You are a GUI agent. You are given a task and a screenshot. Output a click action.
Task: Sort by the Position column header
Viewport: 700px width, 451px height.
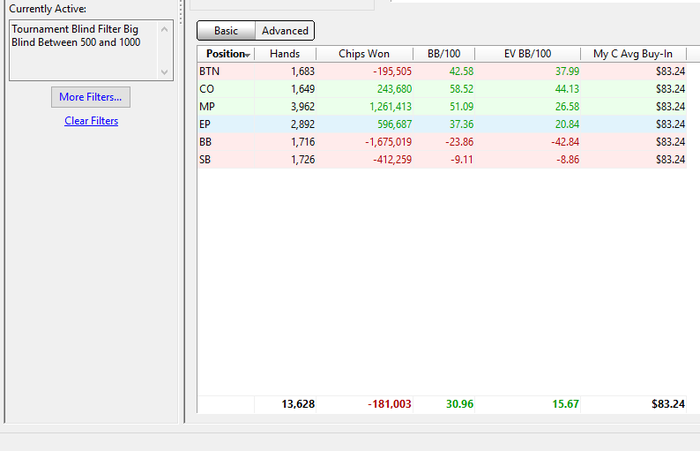tap(226, 54)
